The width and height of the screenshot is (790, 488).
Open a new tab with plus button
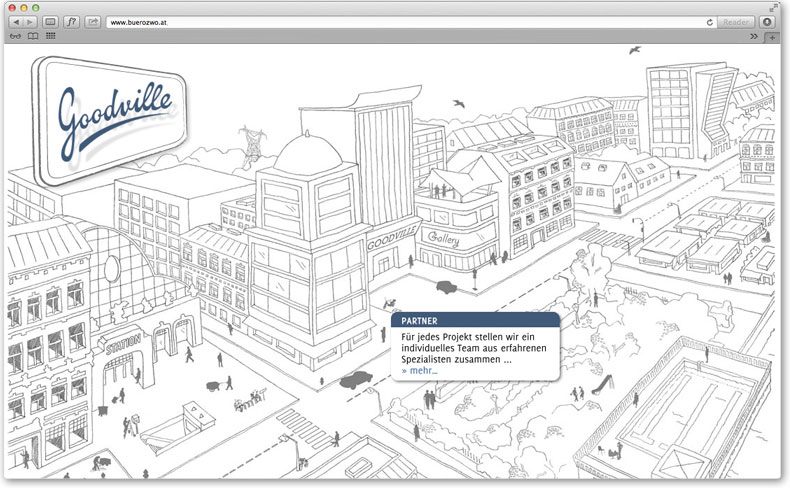point(772,37)
